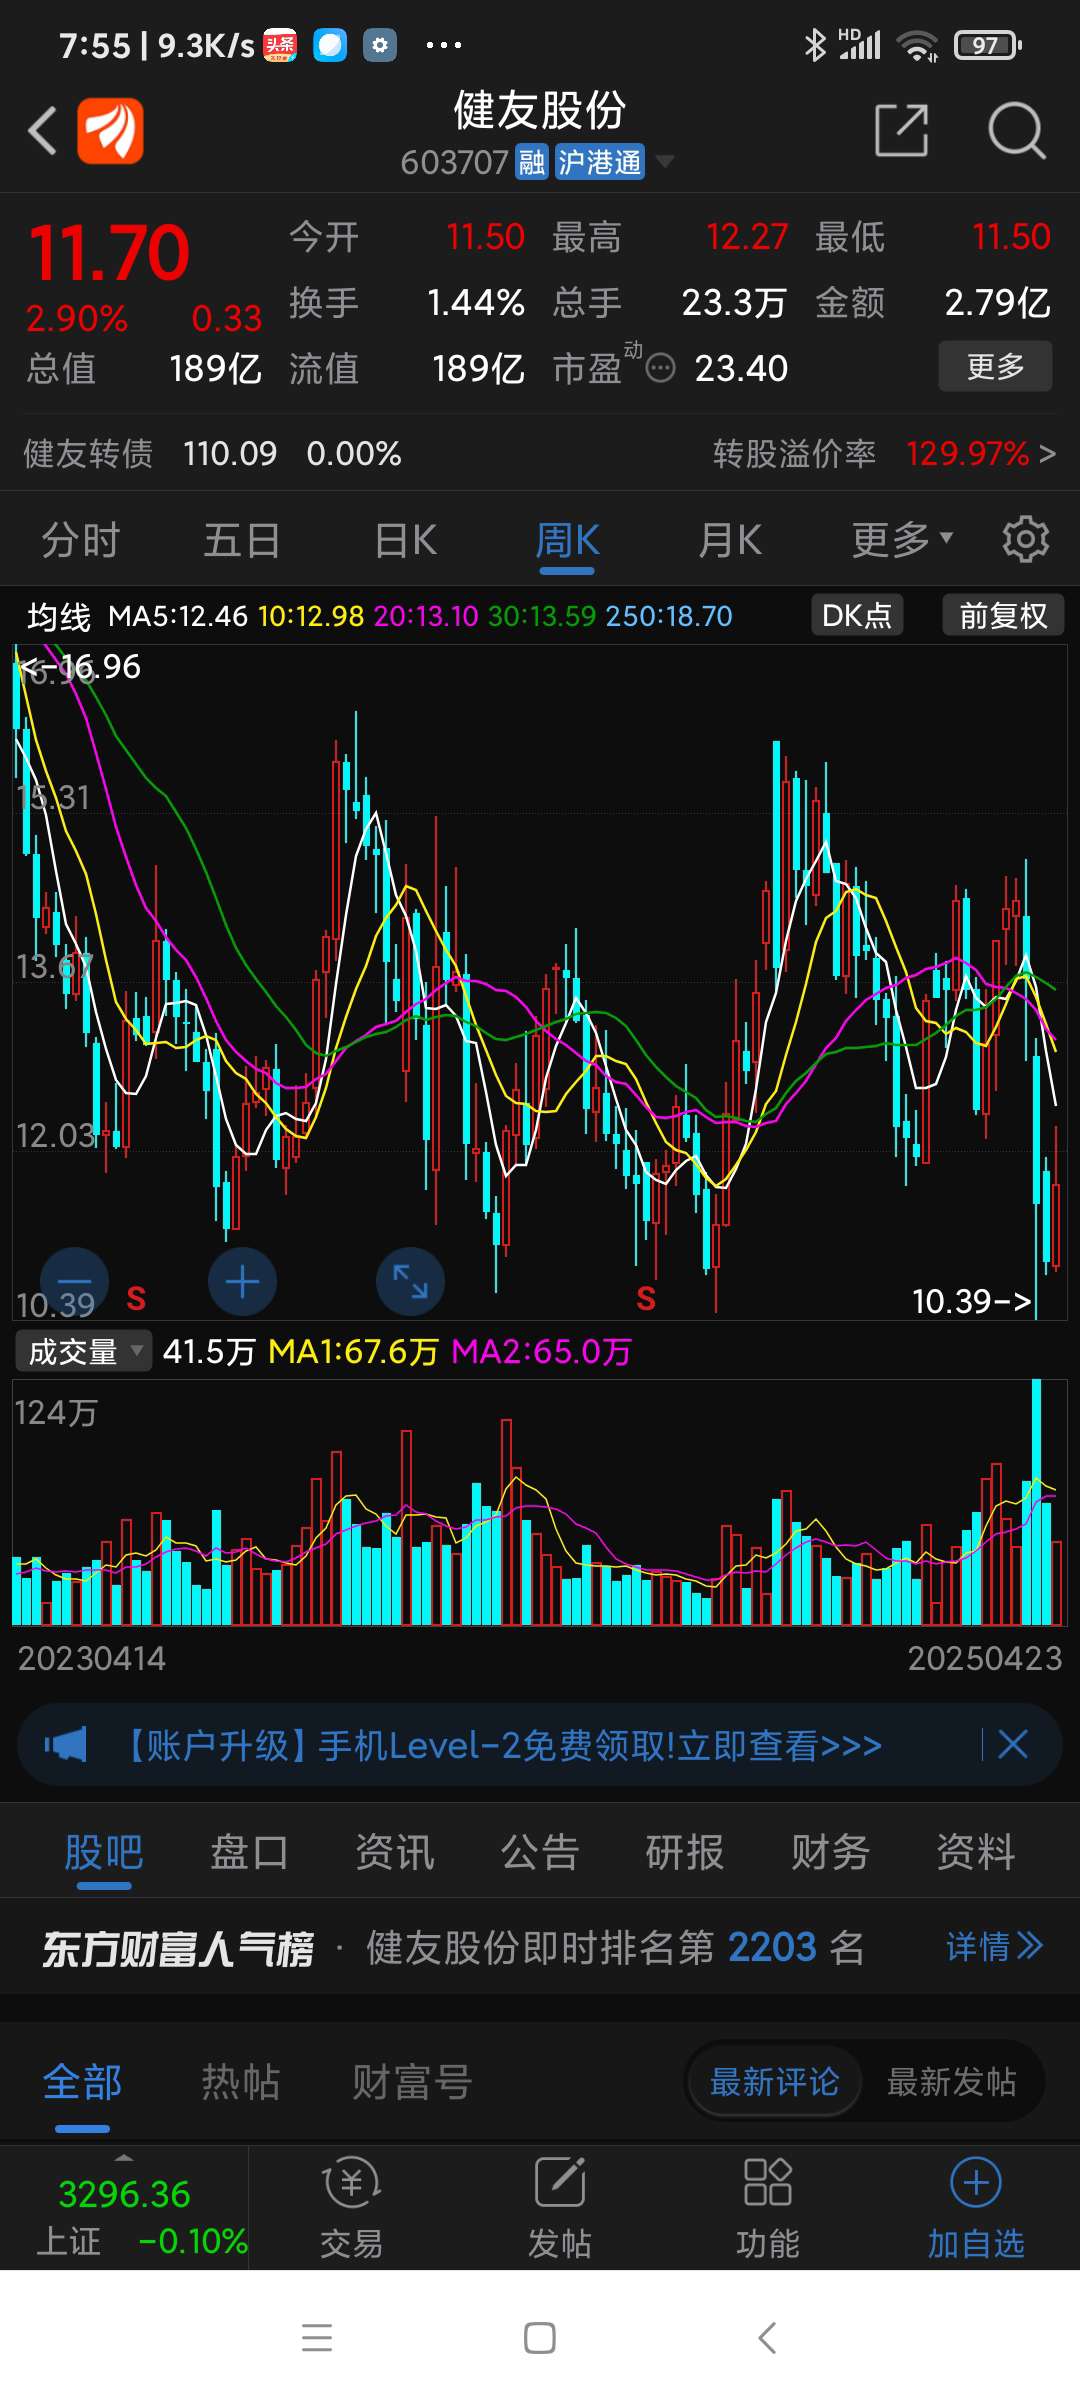Screen dimensions: 1080x2400
Task: Open 详情 ranking details
Action: click(x=994, y=1946)
